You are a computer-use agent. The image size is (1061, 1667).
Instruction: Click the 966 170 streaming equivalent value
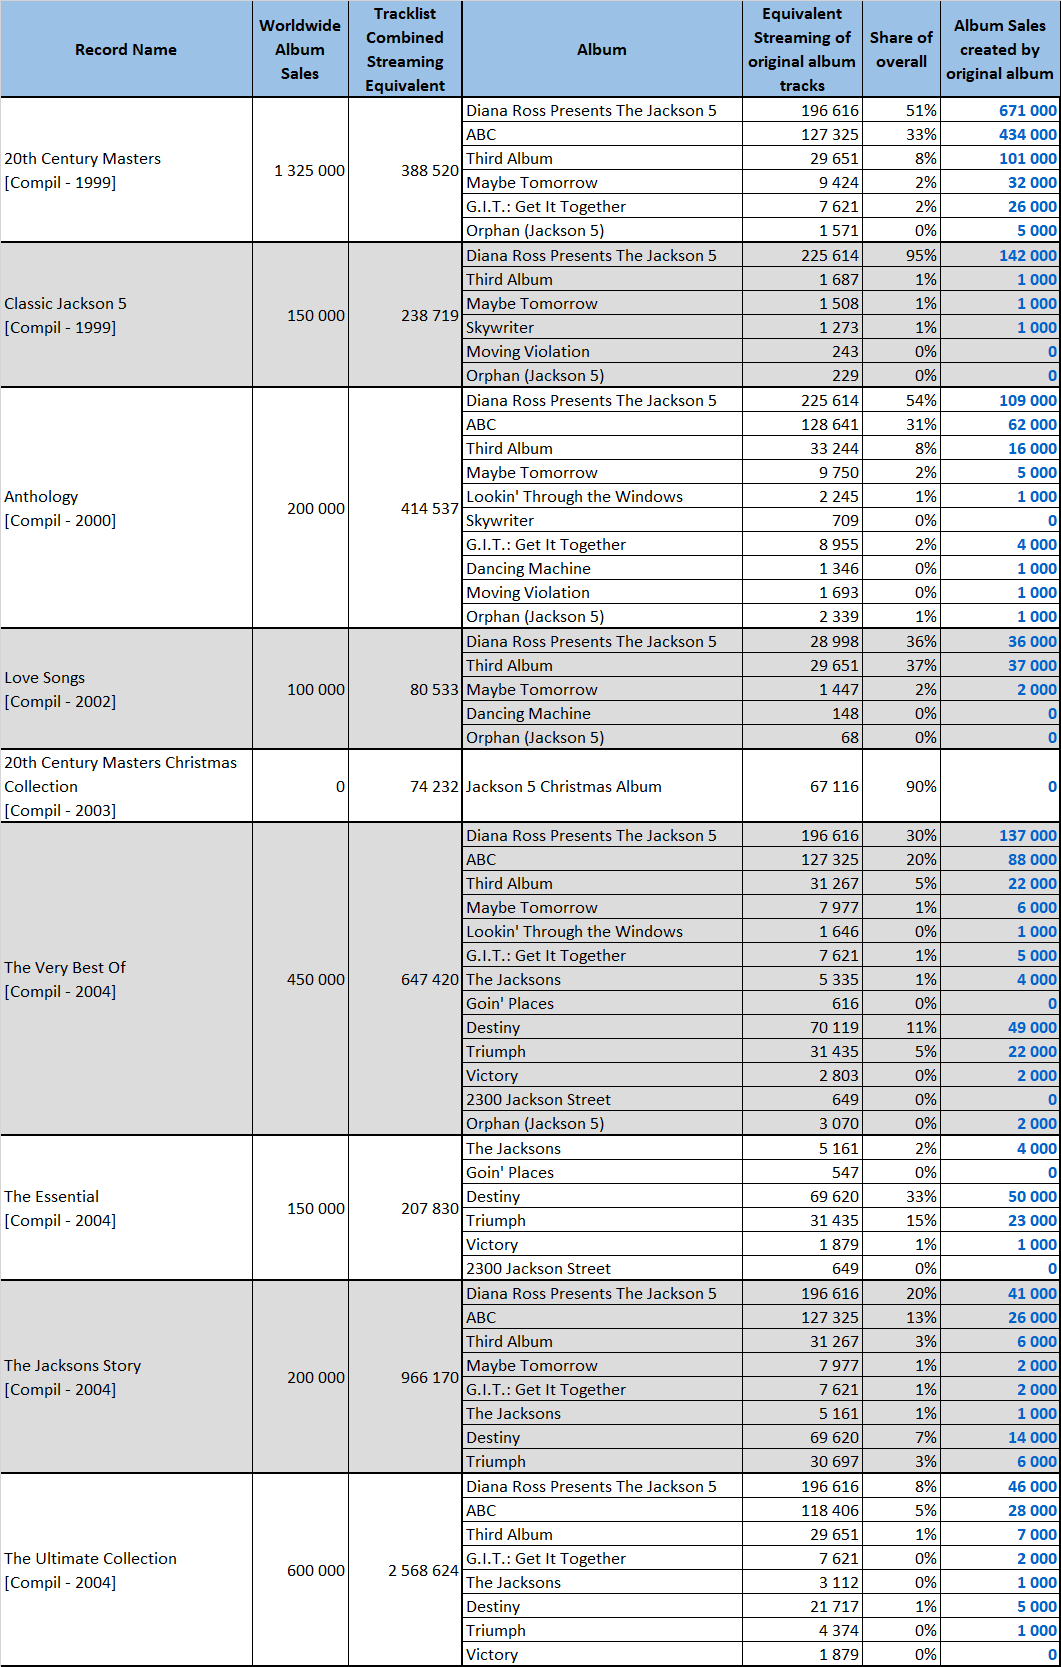[x=430, y=1378]
